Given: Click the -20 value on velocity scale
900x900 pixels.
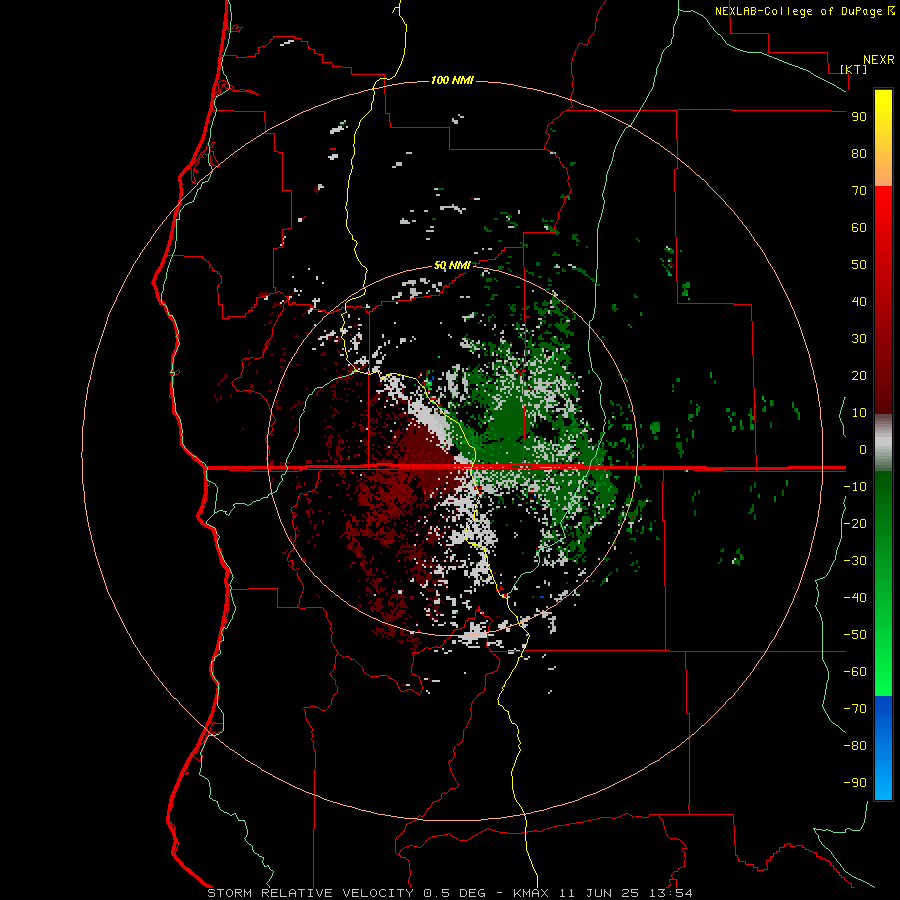Looking at the screenshot, I should point(855,523).
